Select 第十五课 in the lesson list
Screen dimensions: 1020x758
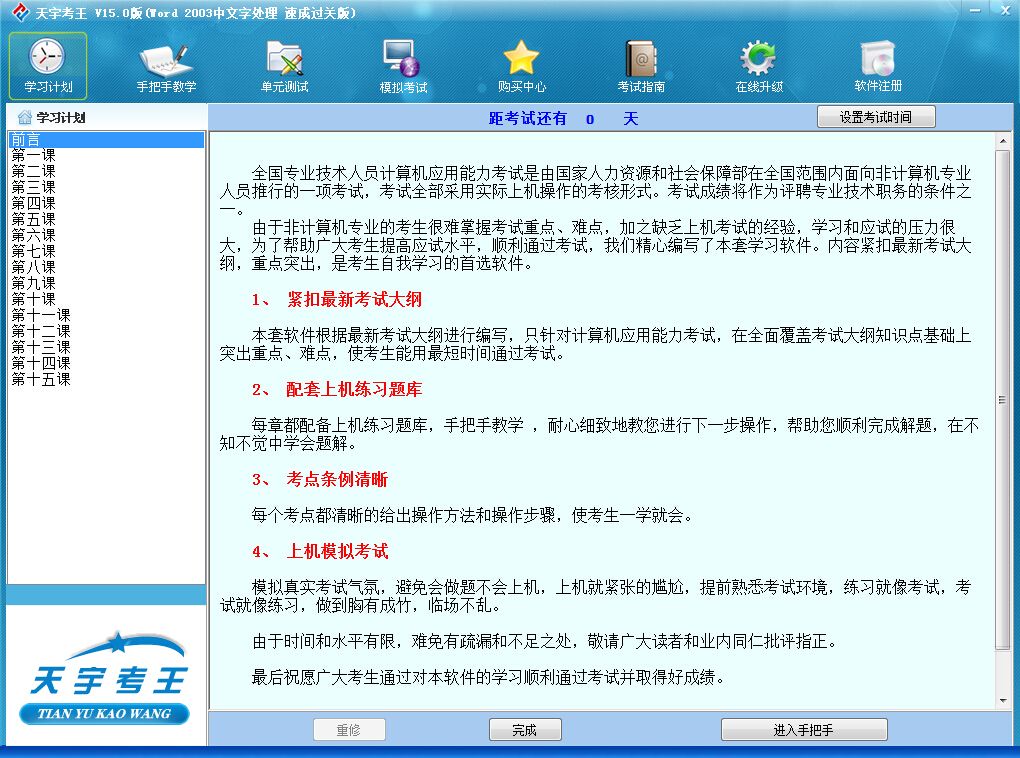[106, 379]
